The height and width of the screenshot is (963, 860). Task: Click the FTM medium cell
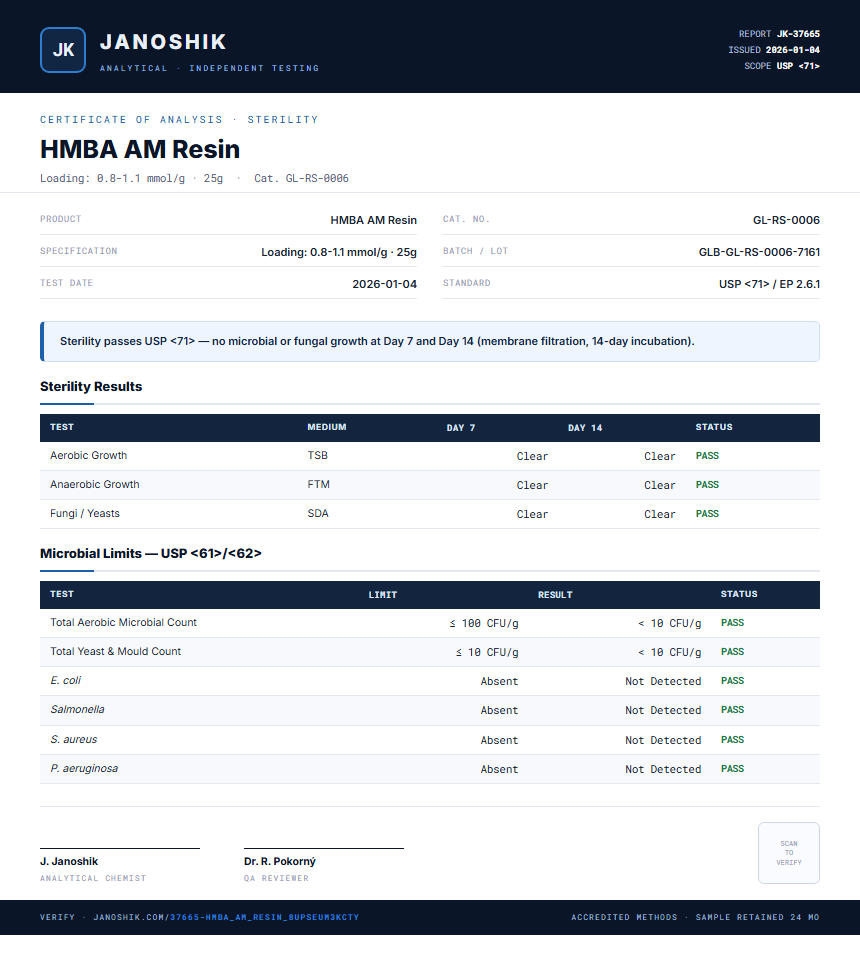pos(318,484)
